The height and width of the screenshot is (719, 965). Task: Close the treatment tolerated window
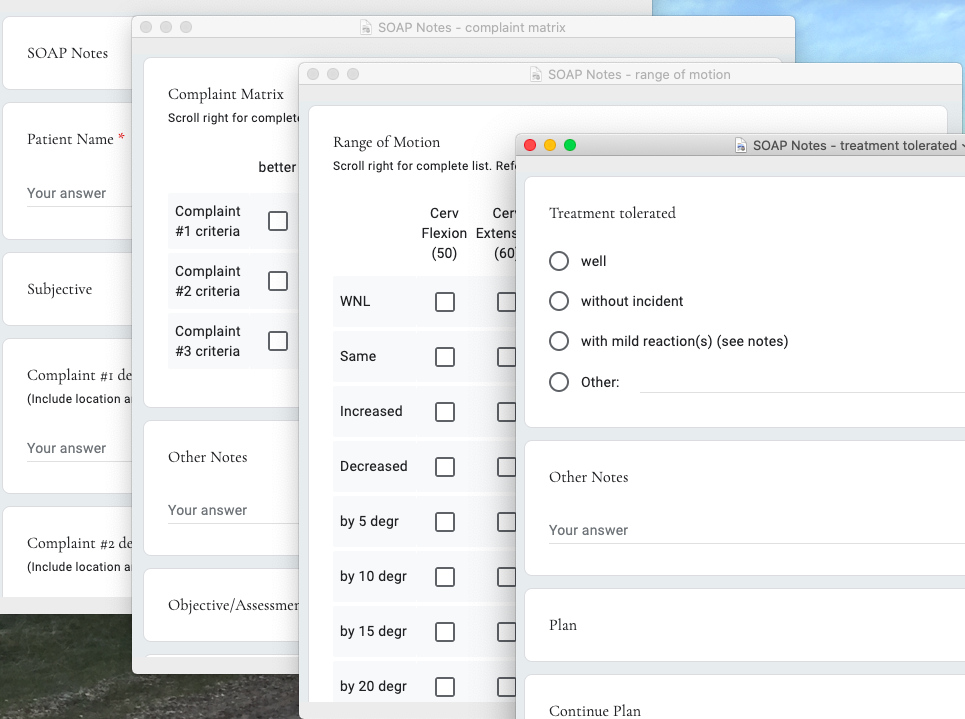point(530,145)
